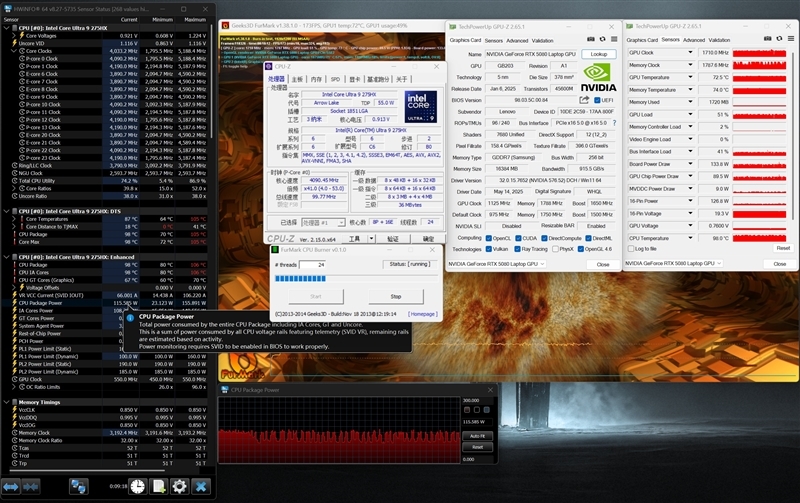This screenshot has height=503, width=800.
Task: Toggle UEFI checkbox in GPU-Z
Action: pyautogui.click(x=597, y=100)
